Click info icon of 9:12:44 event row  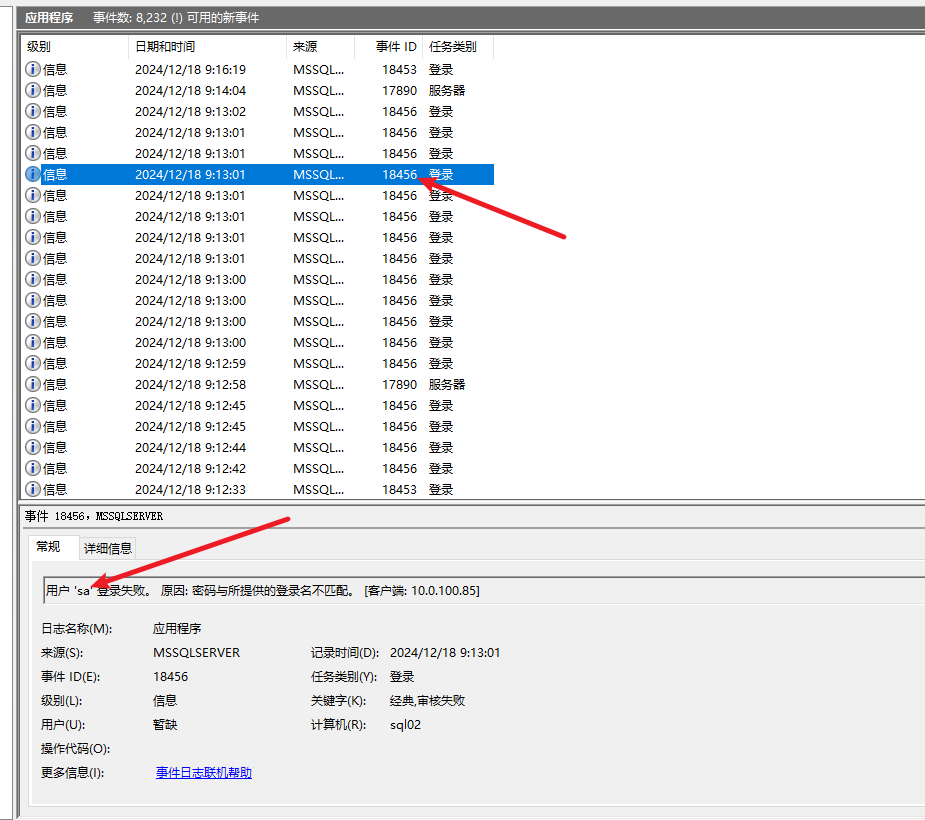32,447
